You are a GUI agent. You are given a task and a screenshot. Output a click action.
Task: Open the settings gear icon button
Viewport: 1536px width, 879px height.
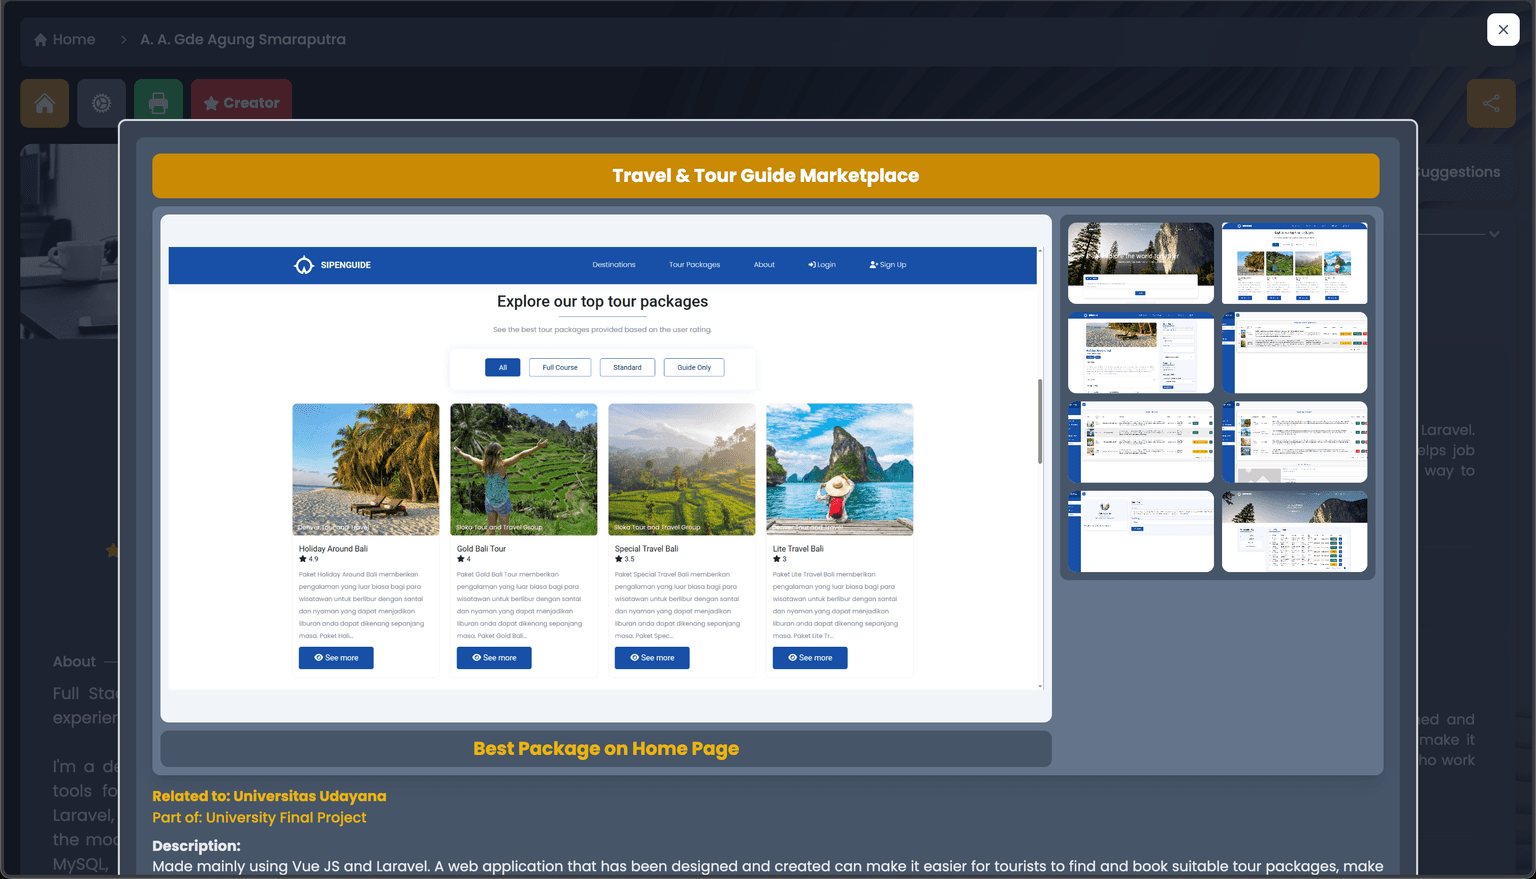[101, 103]
